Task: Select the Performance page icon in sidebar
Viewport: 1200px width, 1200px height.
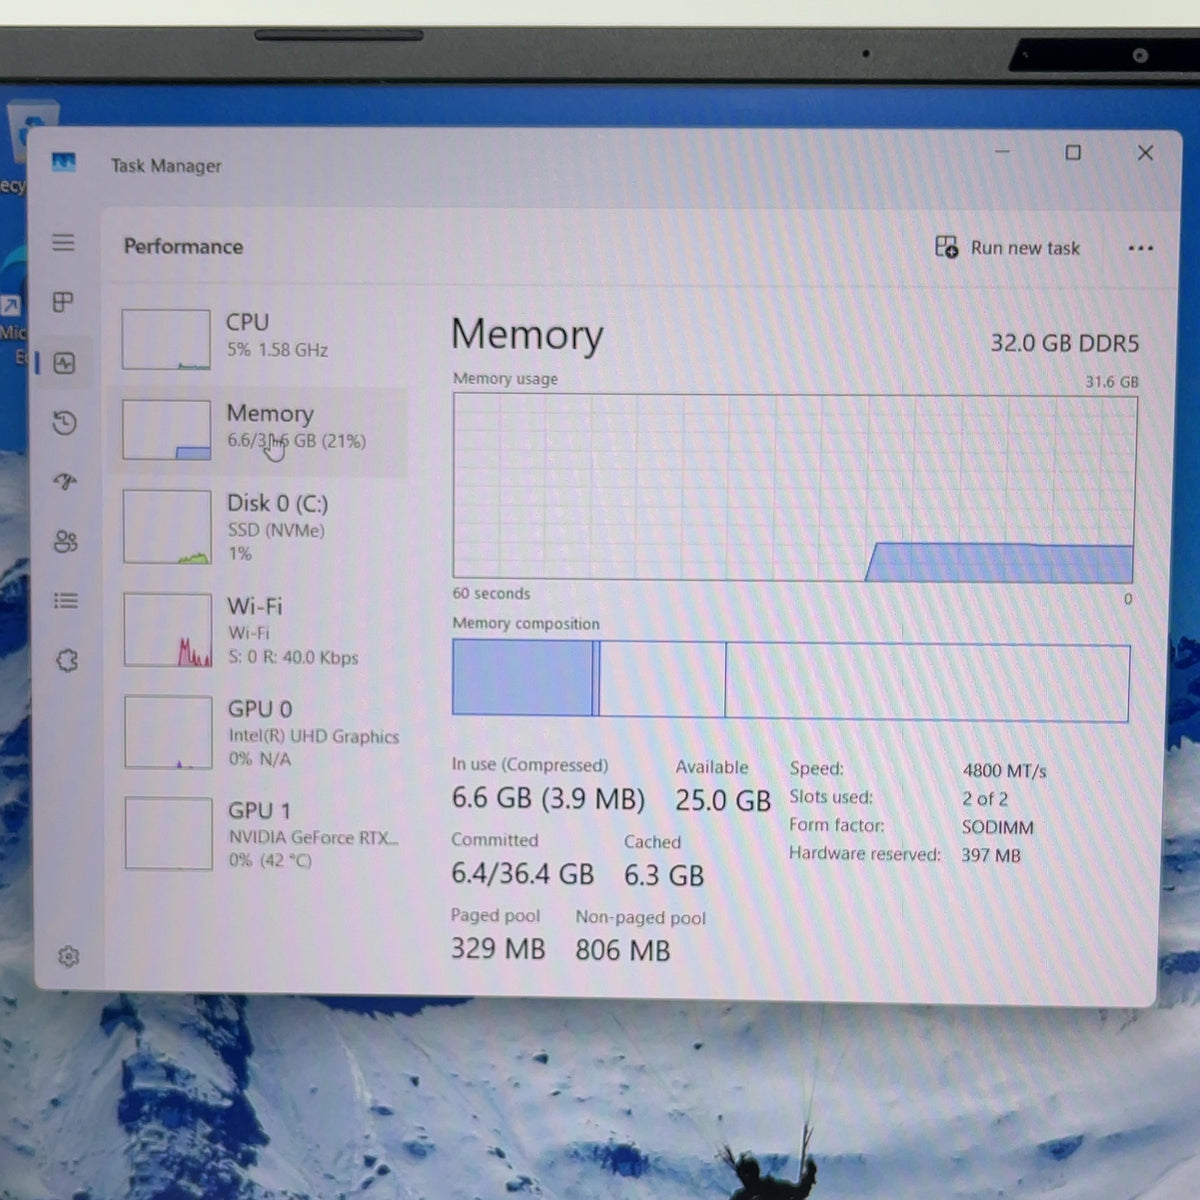Action: pyautogui.click(x=65, y=363)
